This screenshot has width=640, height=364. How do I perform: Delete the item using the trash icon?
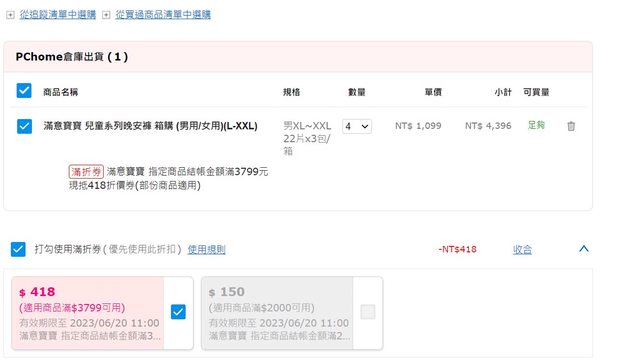pos(571,126)
